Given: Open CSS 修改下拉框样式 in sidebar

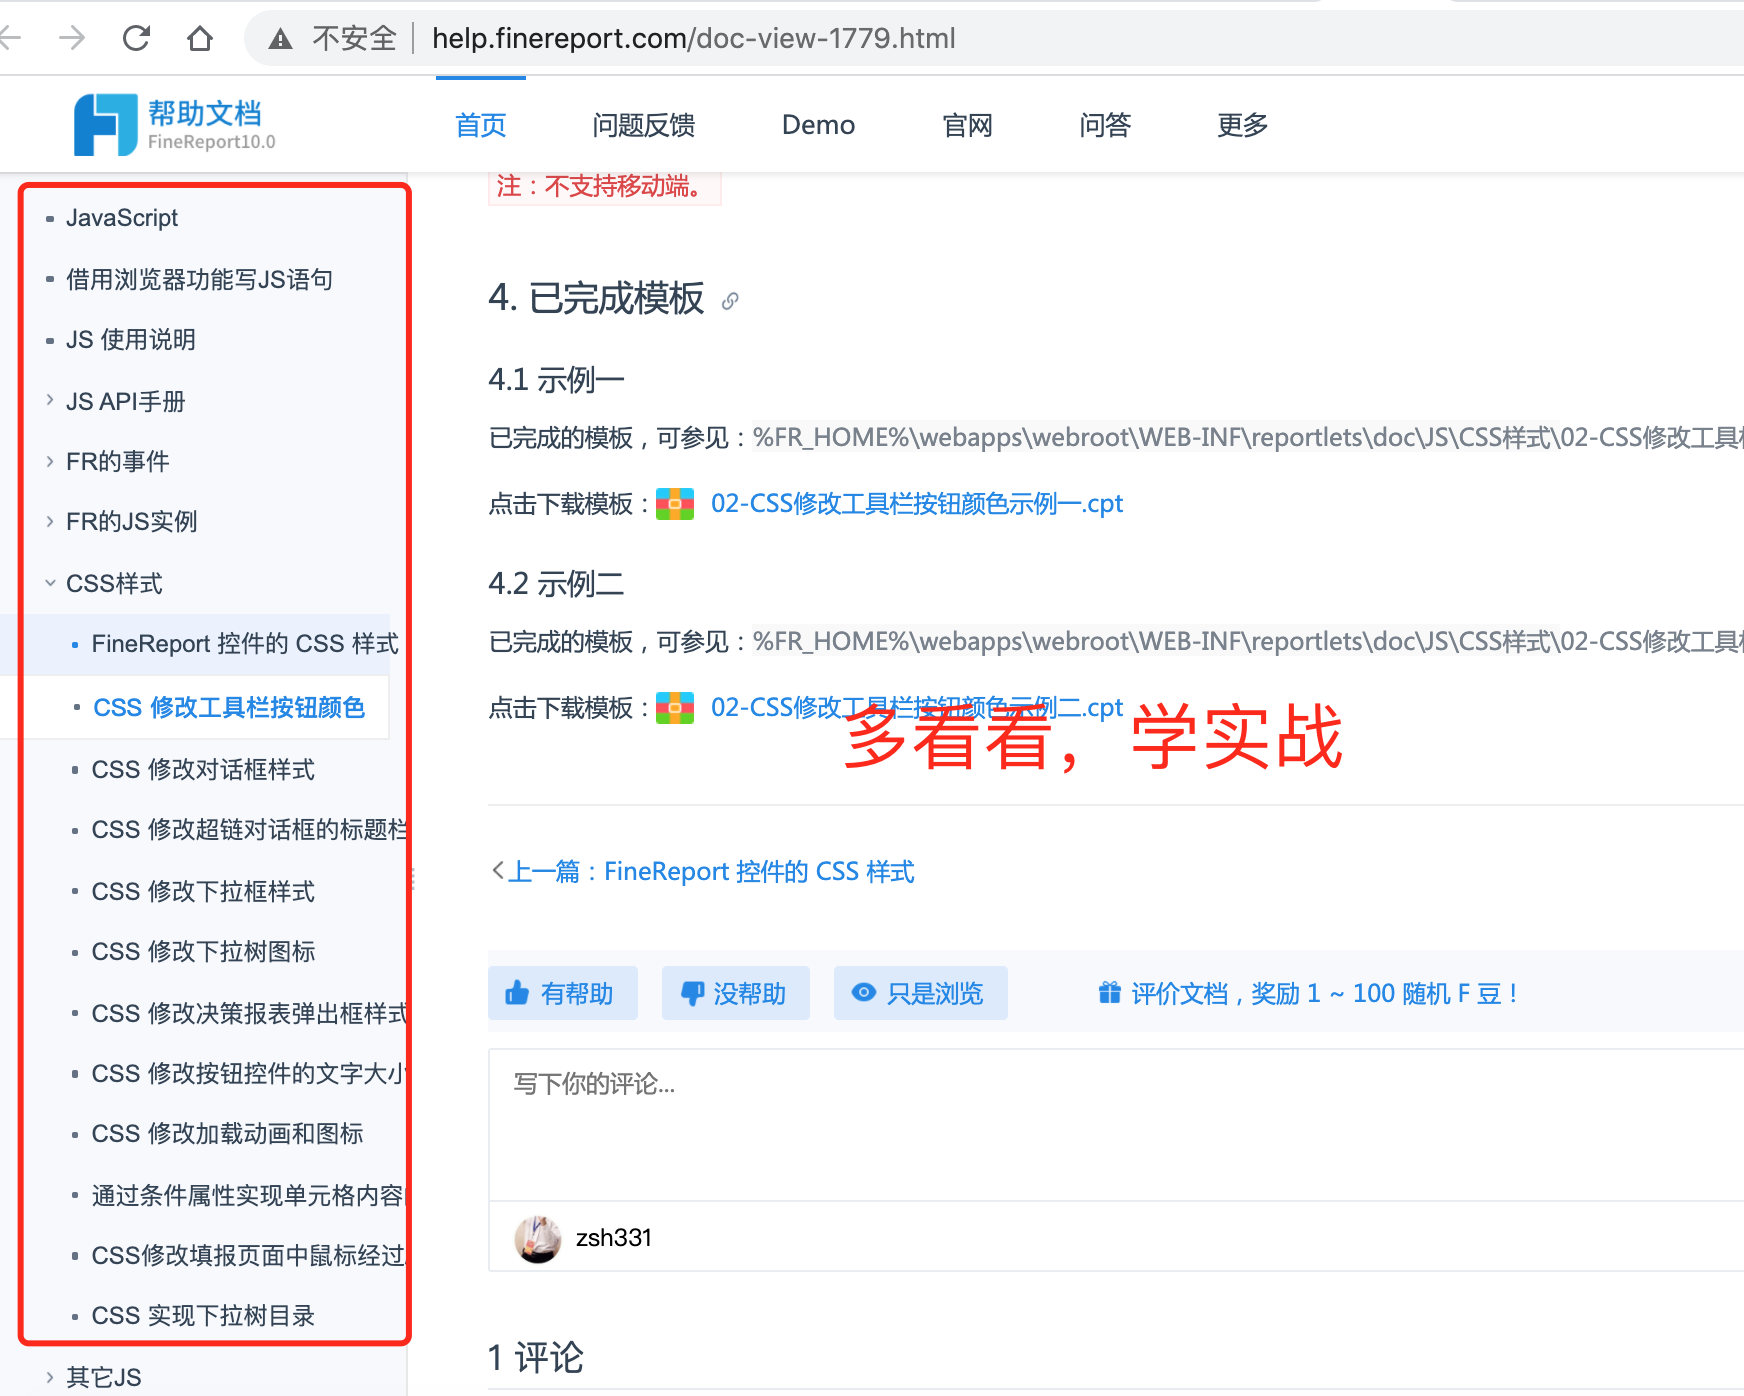Looking at the screenshot, I should (x=203, y=892).
